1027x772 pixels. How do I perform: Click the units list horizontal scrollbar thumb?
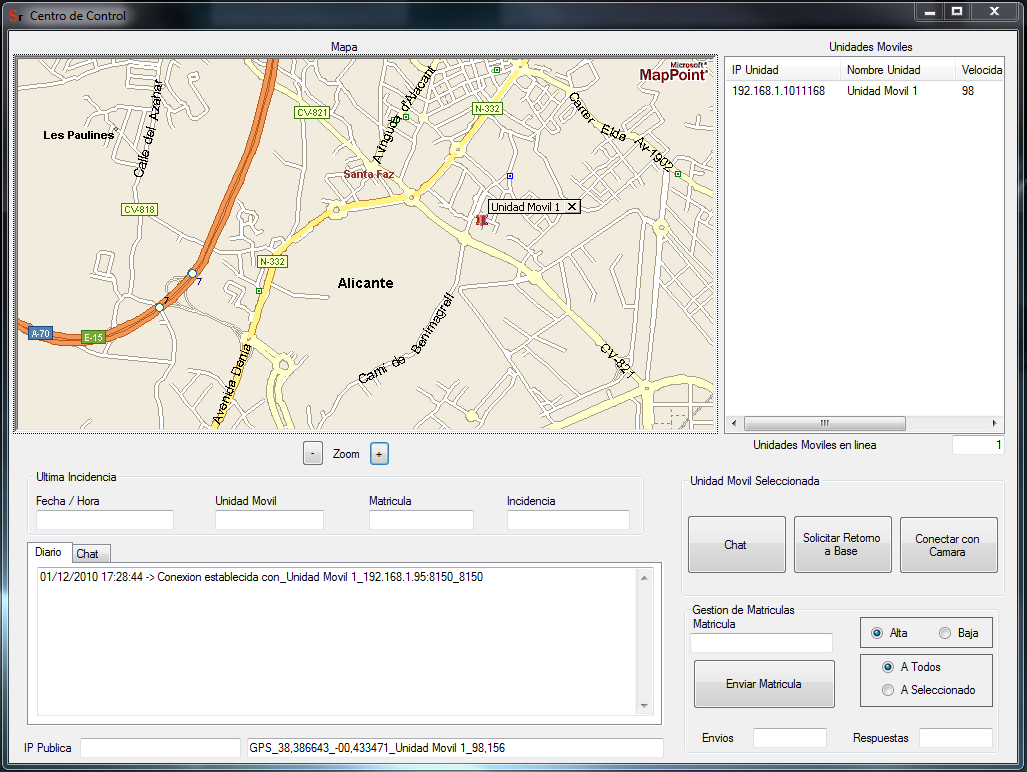[825, 423]
